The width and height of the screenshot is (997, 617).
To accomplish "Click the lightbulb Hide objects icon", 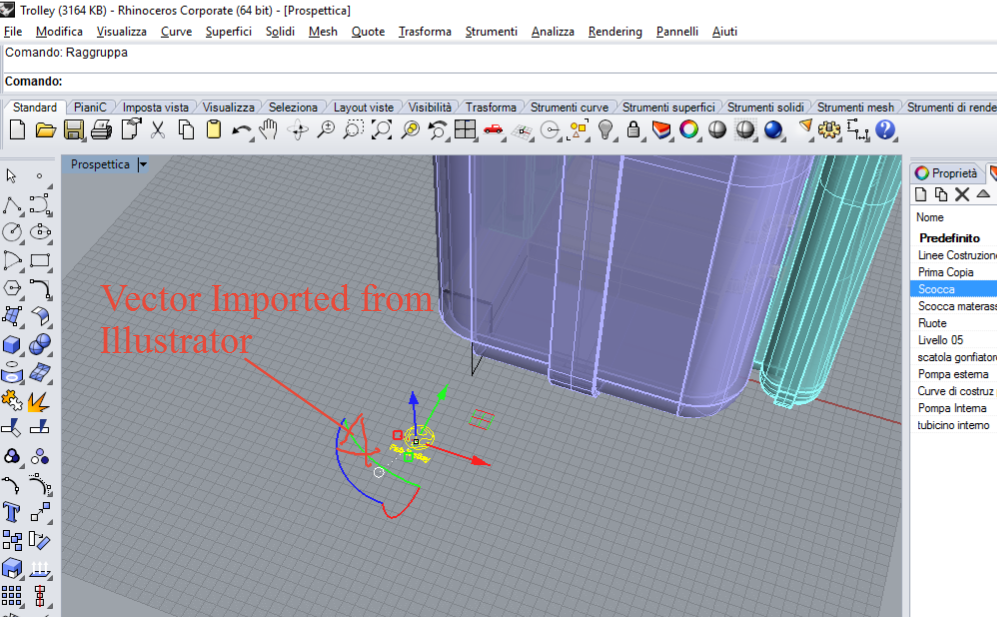I will pos(606,130).
